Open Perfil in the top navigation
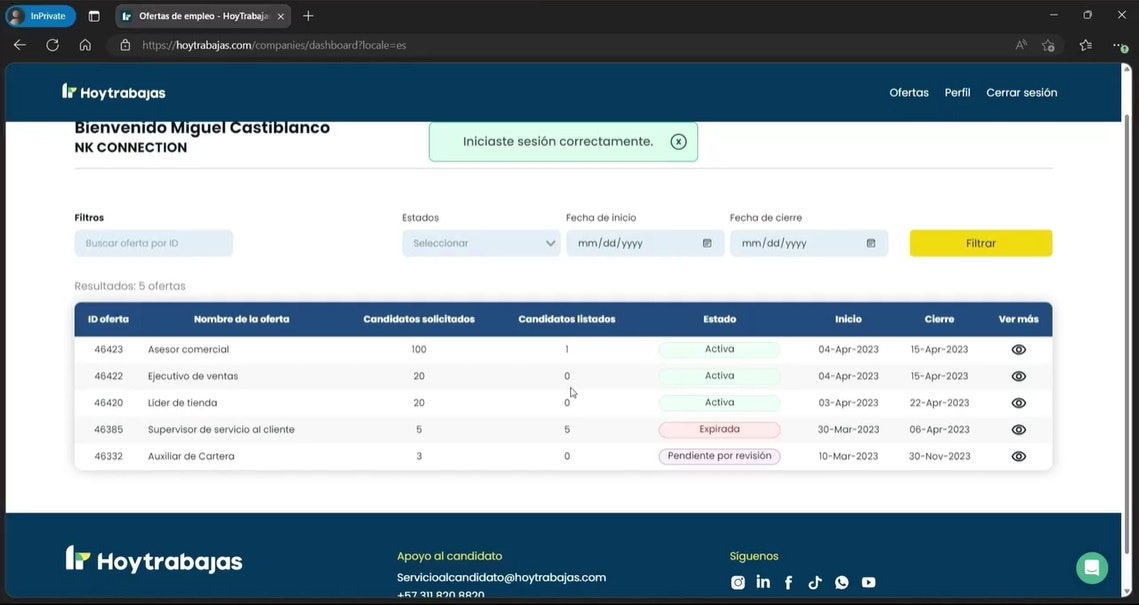Image resolution: width=1139 pixels, height=605 pixels. 957,93
